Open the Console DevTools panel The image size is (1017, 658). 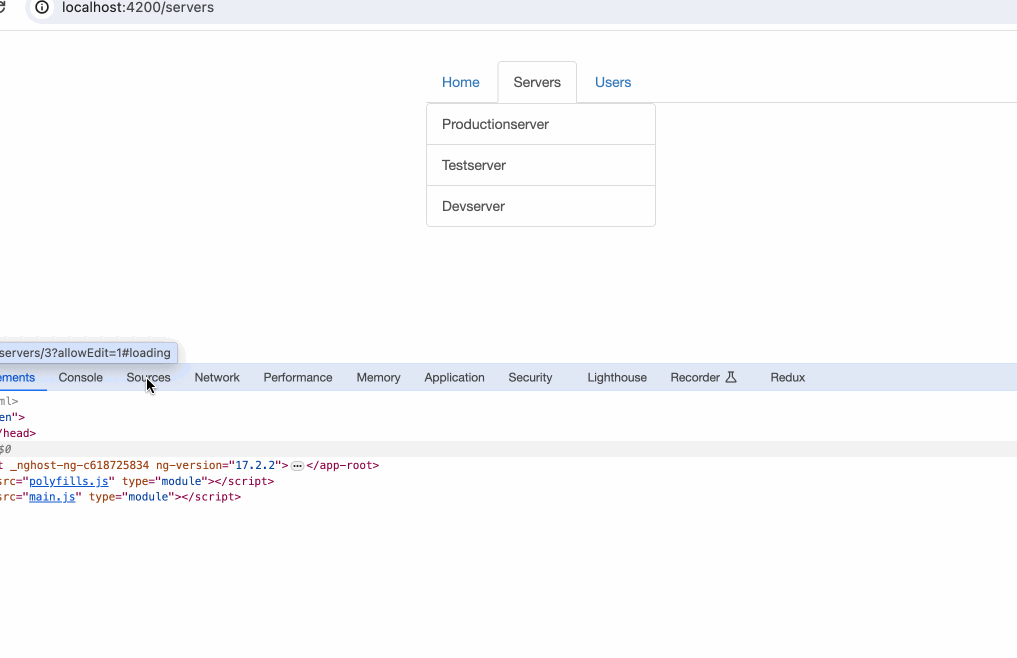pos(80,378)
